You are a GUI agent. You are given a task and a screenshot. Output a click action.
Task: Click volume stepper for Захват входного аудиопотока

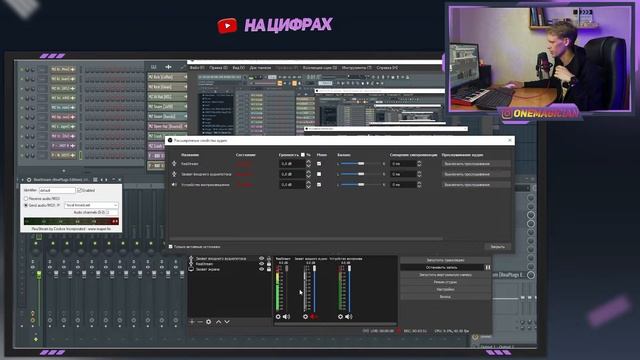coord(308,174)
